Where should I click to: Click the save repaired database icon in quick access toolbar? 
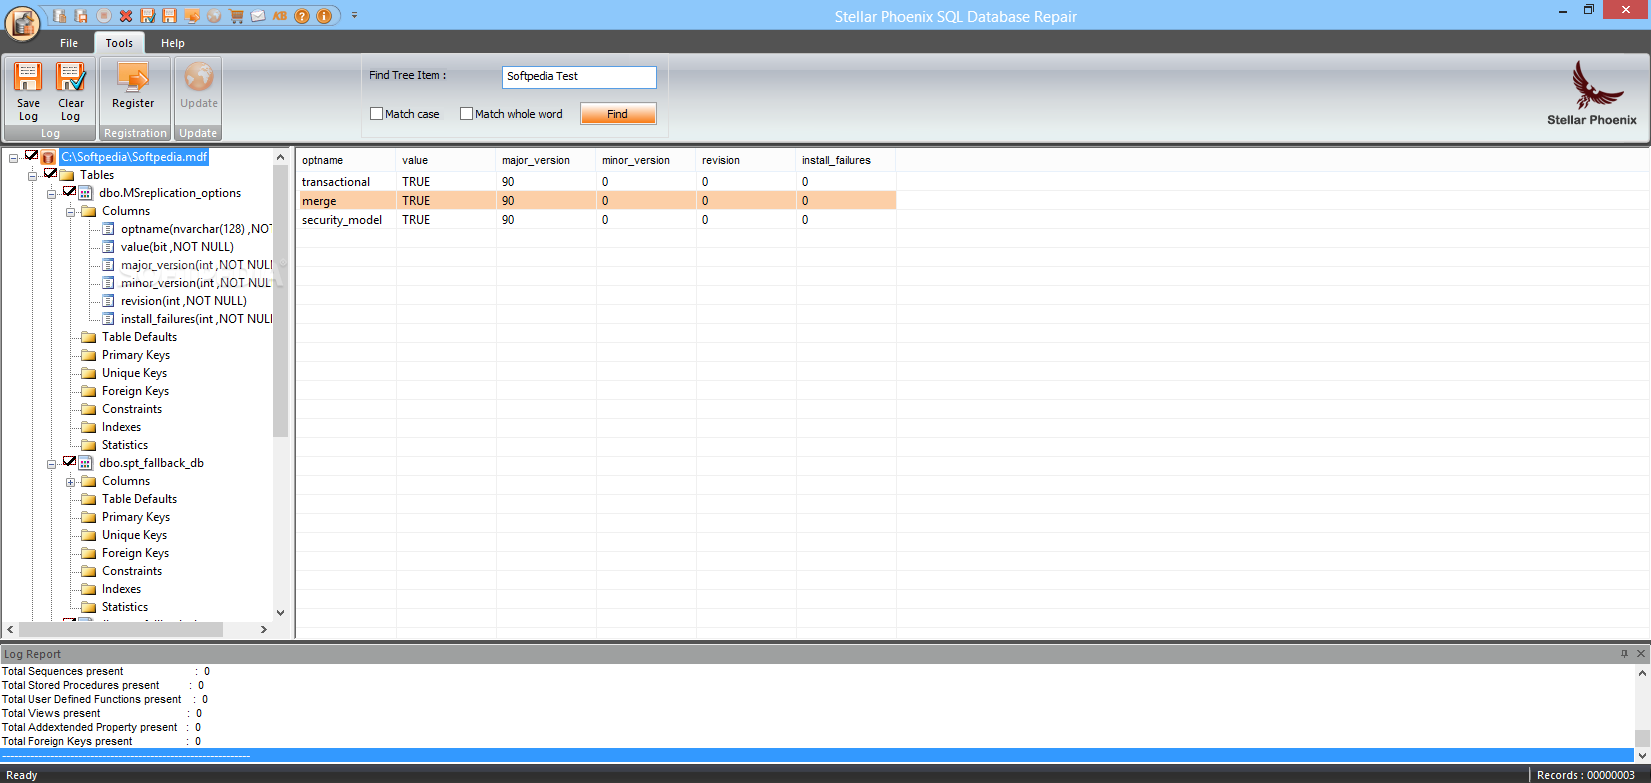coord(81,16)
